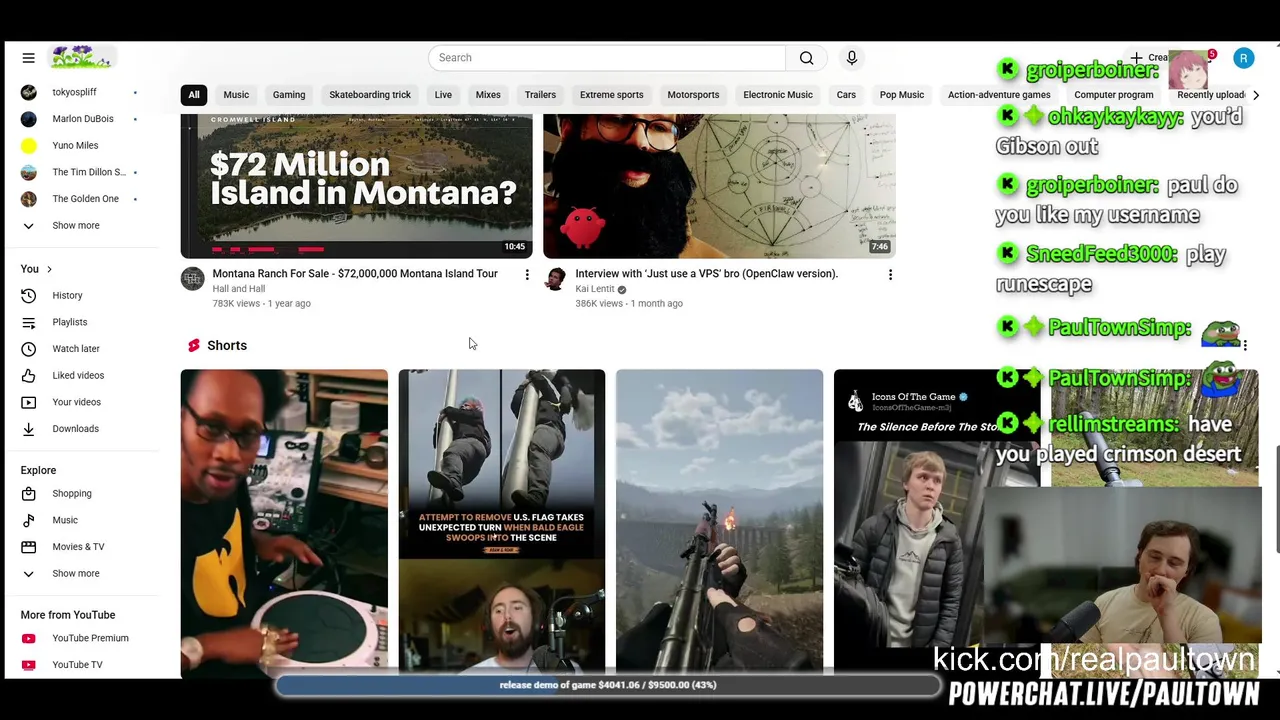Open the notifications bell
This screenshot has height=720, width=1280.
tap(1204, 58)
